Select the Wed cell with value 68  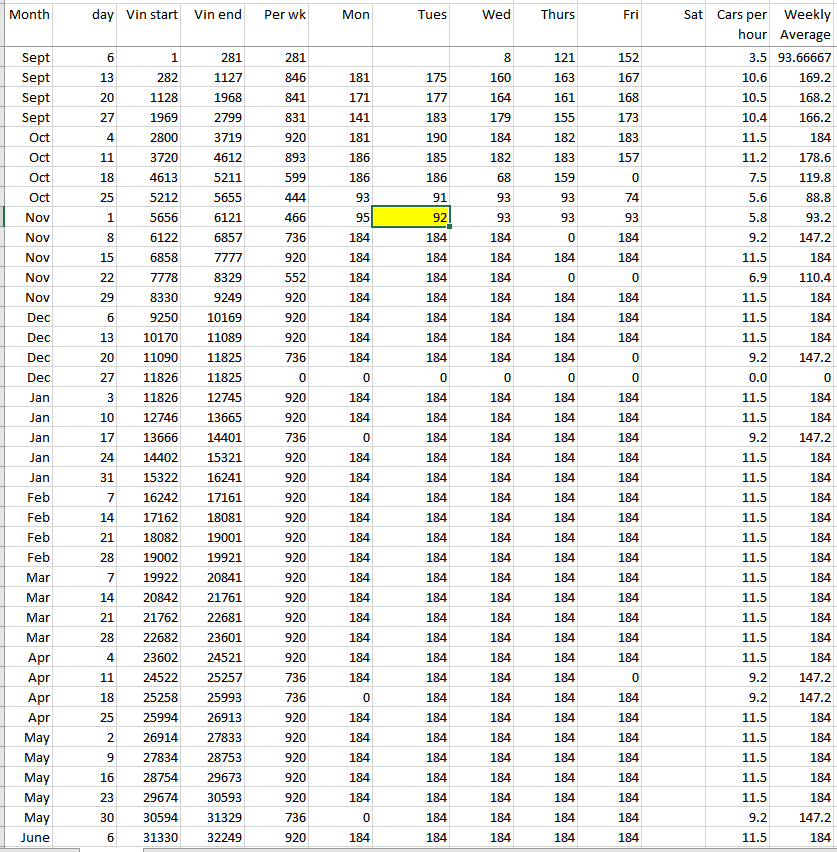[x=482, y=177]
